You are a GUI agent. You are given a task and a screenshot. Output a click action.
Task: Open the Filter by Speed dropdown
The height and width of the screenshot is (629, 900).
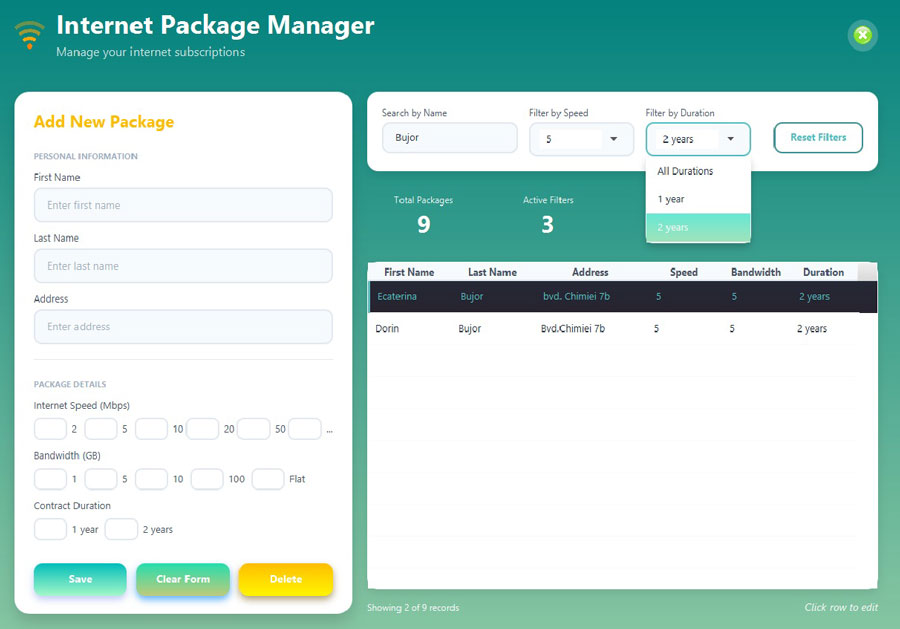click(581, 139)
